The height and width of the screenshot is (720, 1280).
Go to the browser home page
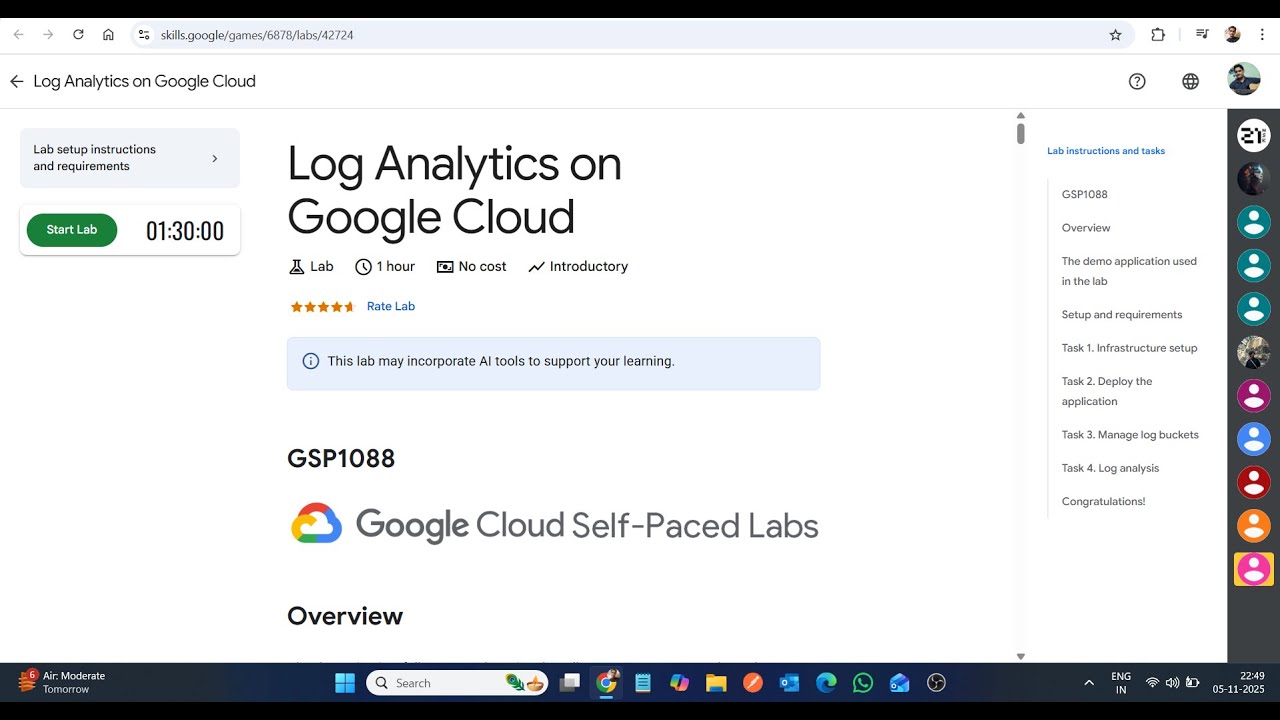(108, 35)
